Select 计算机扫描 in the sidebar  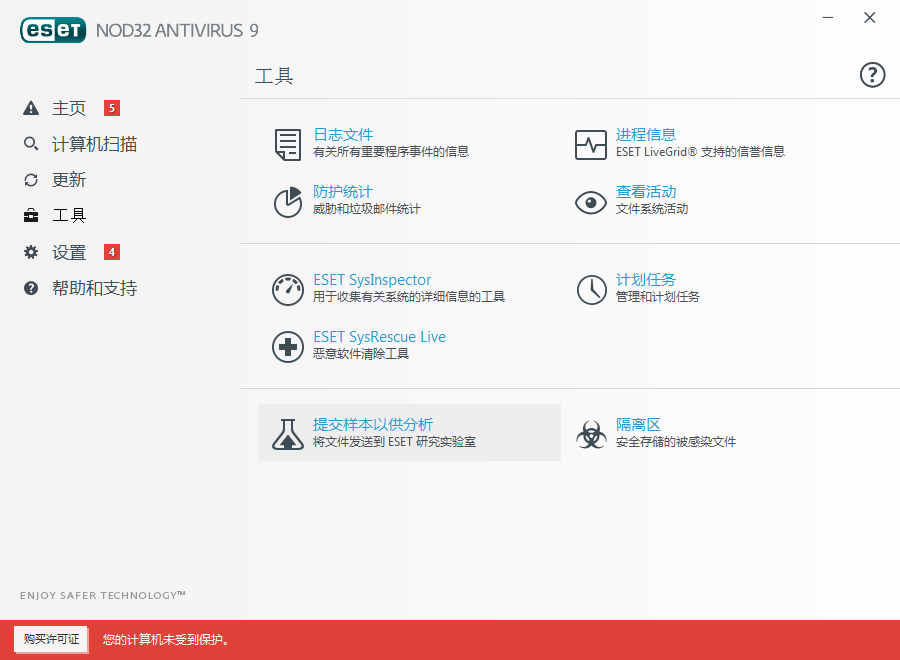tap(94, 144)
